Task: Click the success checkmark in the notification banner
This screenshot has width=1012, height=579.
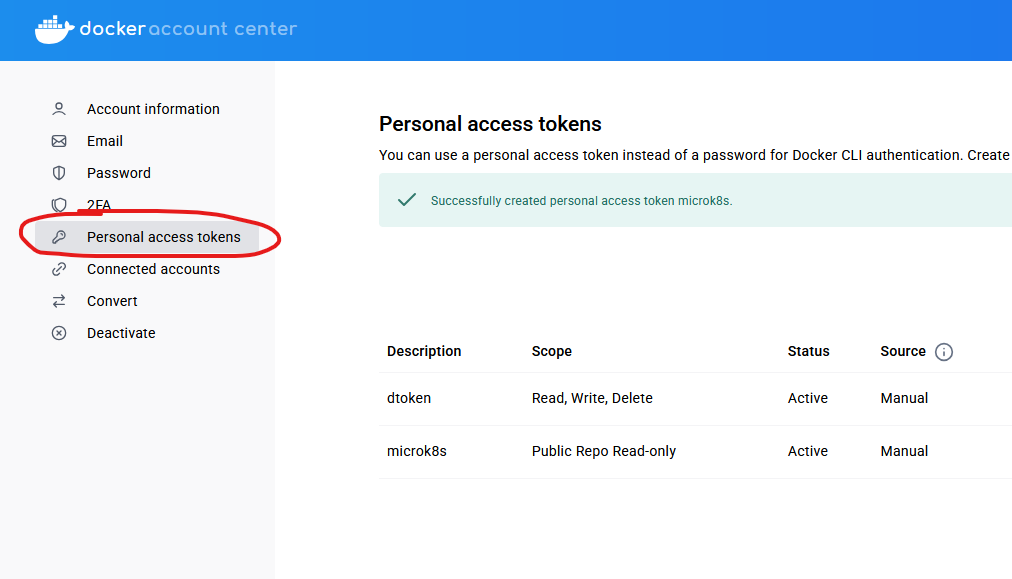Action: point(407,200)
